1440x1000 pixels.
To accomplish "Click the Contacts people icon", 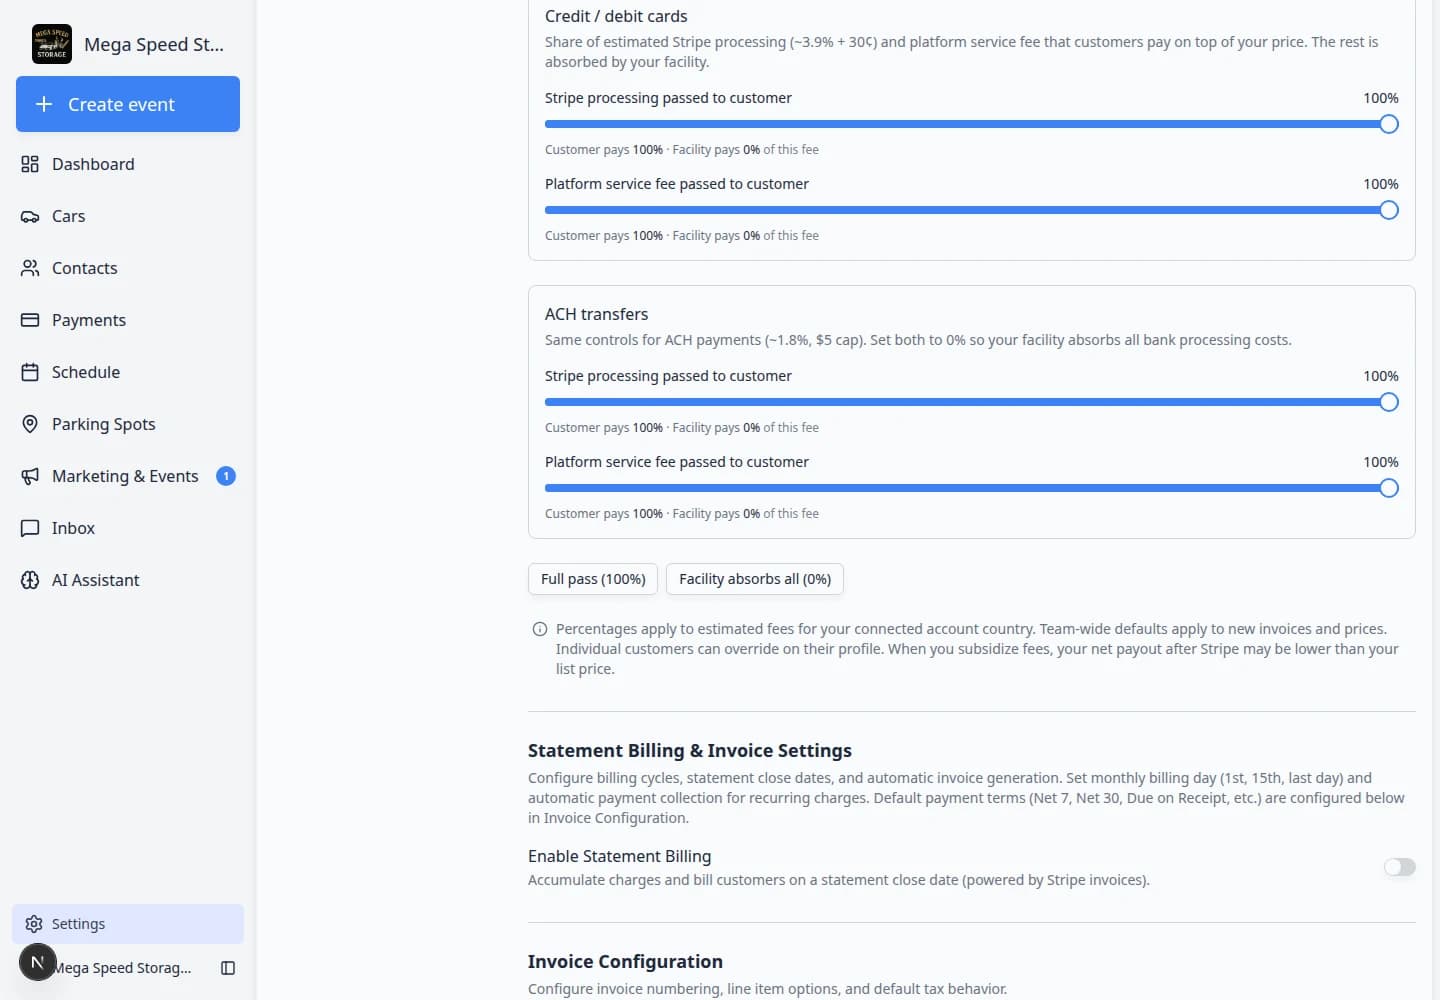I will point(30,268).
